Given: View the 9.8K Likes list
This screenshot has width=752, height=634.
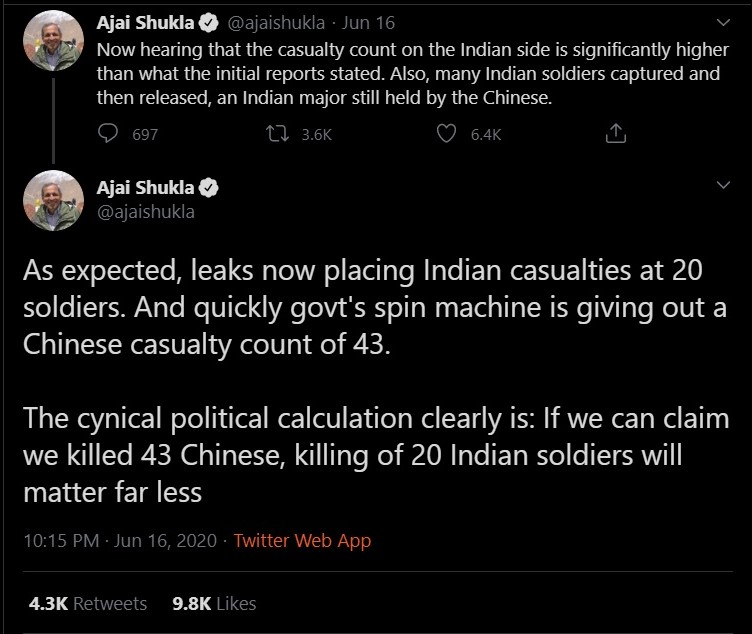Looking at the screenshot, I should [x=214, y=603].
